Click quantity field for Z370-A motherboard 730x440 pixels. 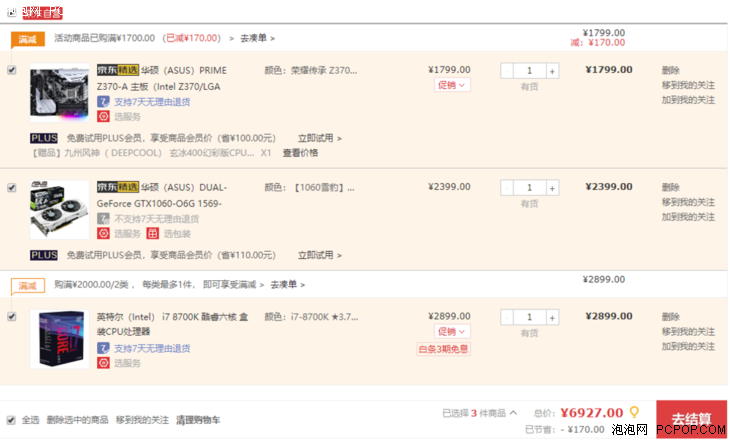(529, 71)
